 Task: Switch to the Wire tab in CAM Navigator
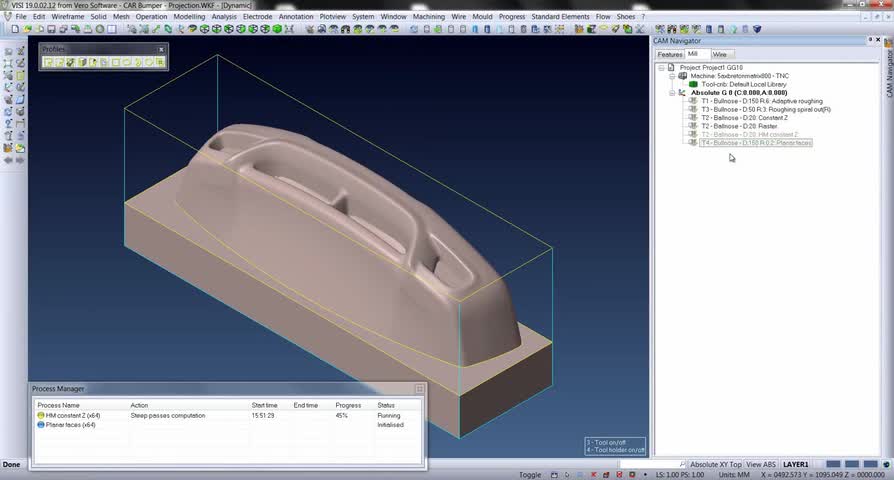pyautogui.click(x=720, y=54)
